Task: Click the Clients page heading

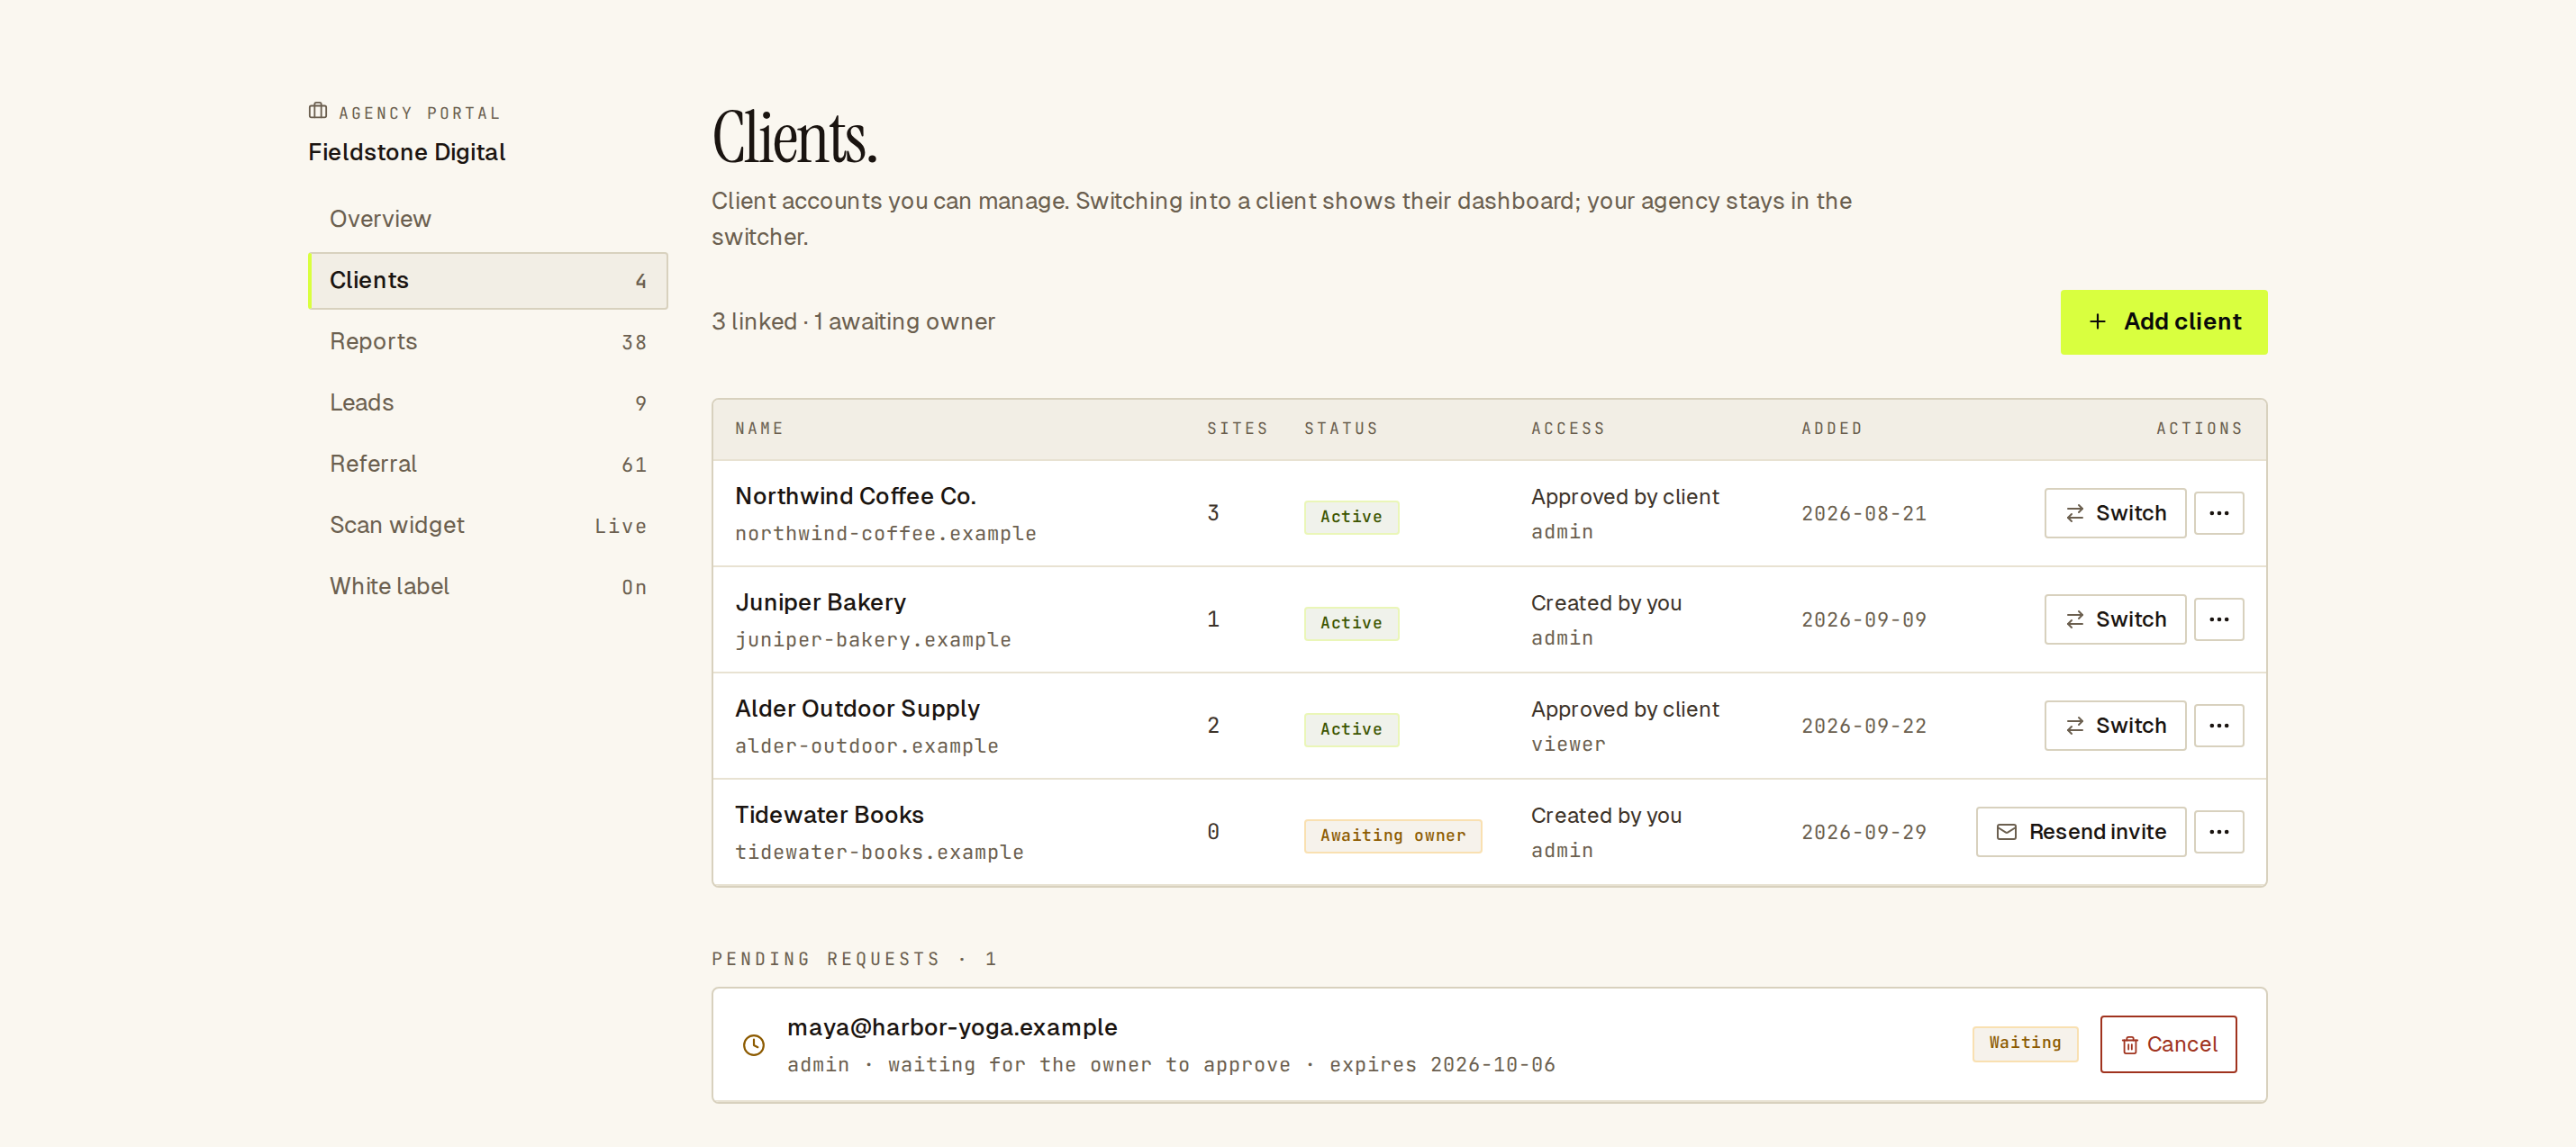Action: (x=795, y=138)
